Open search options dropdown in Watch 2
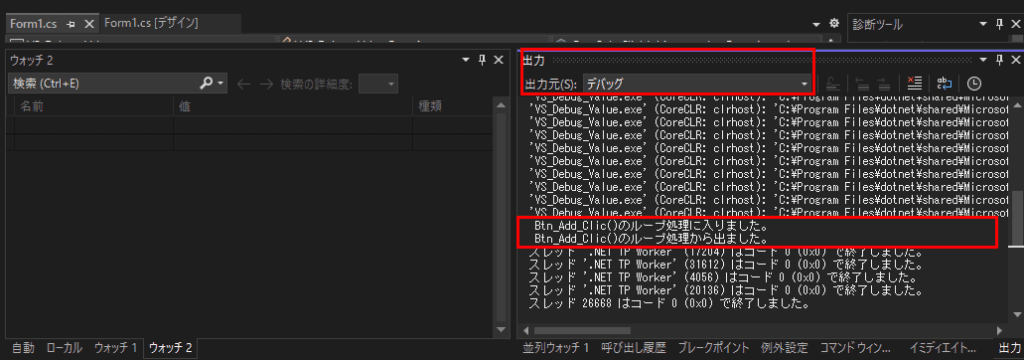The width and height of the screenshot is (1024, 360). click(x=221, y=84)
